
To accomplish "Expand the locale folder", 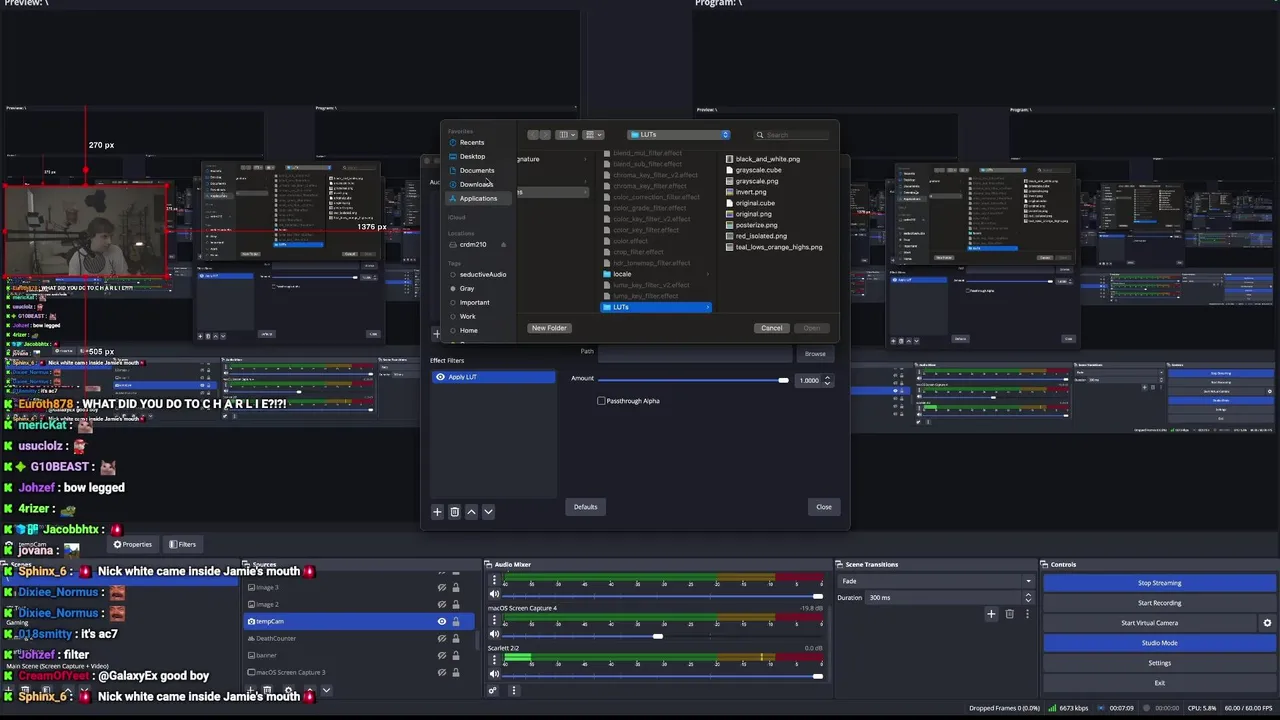I will coord(707,274).
